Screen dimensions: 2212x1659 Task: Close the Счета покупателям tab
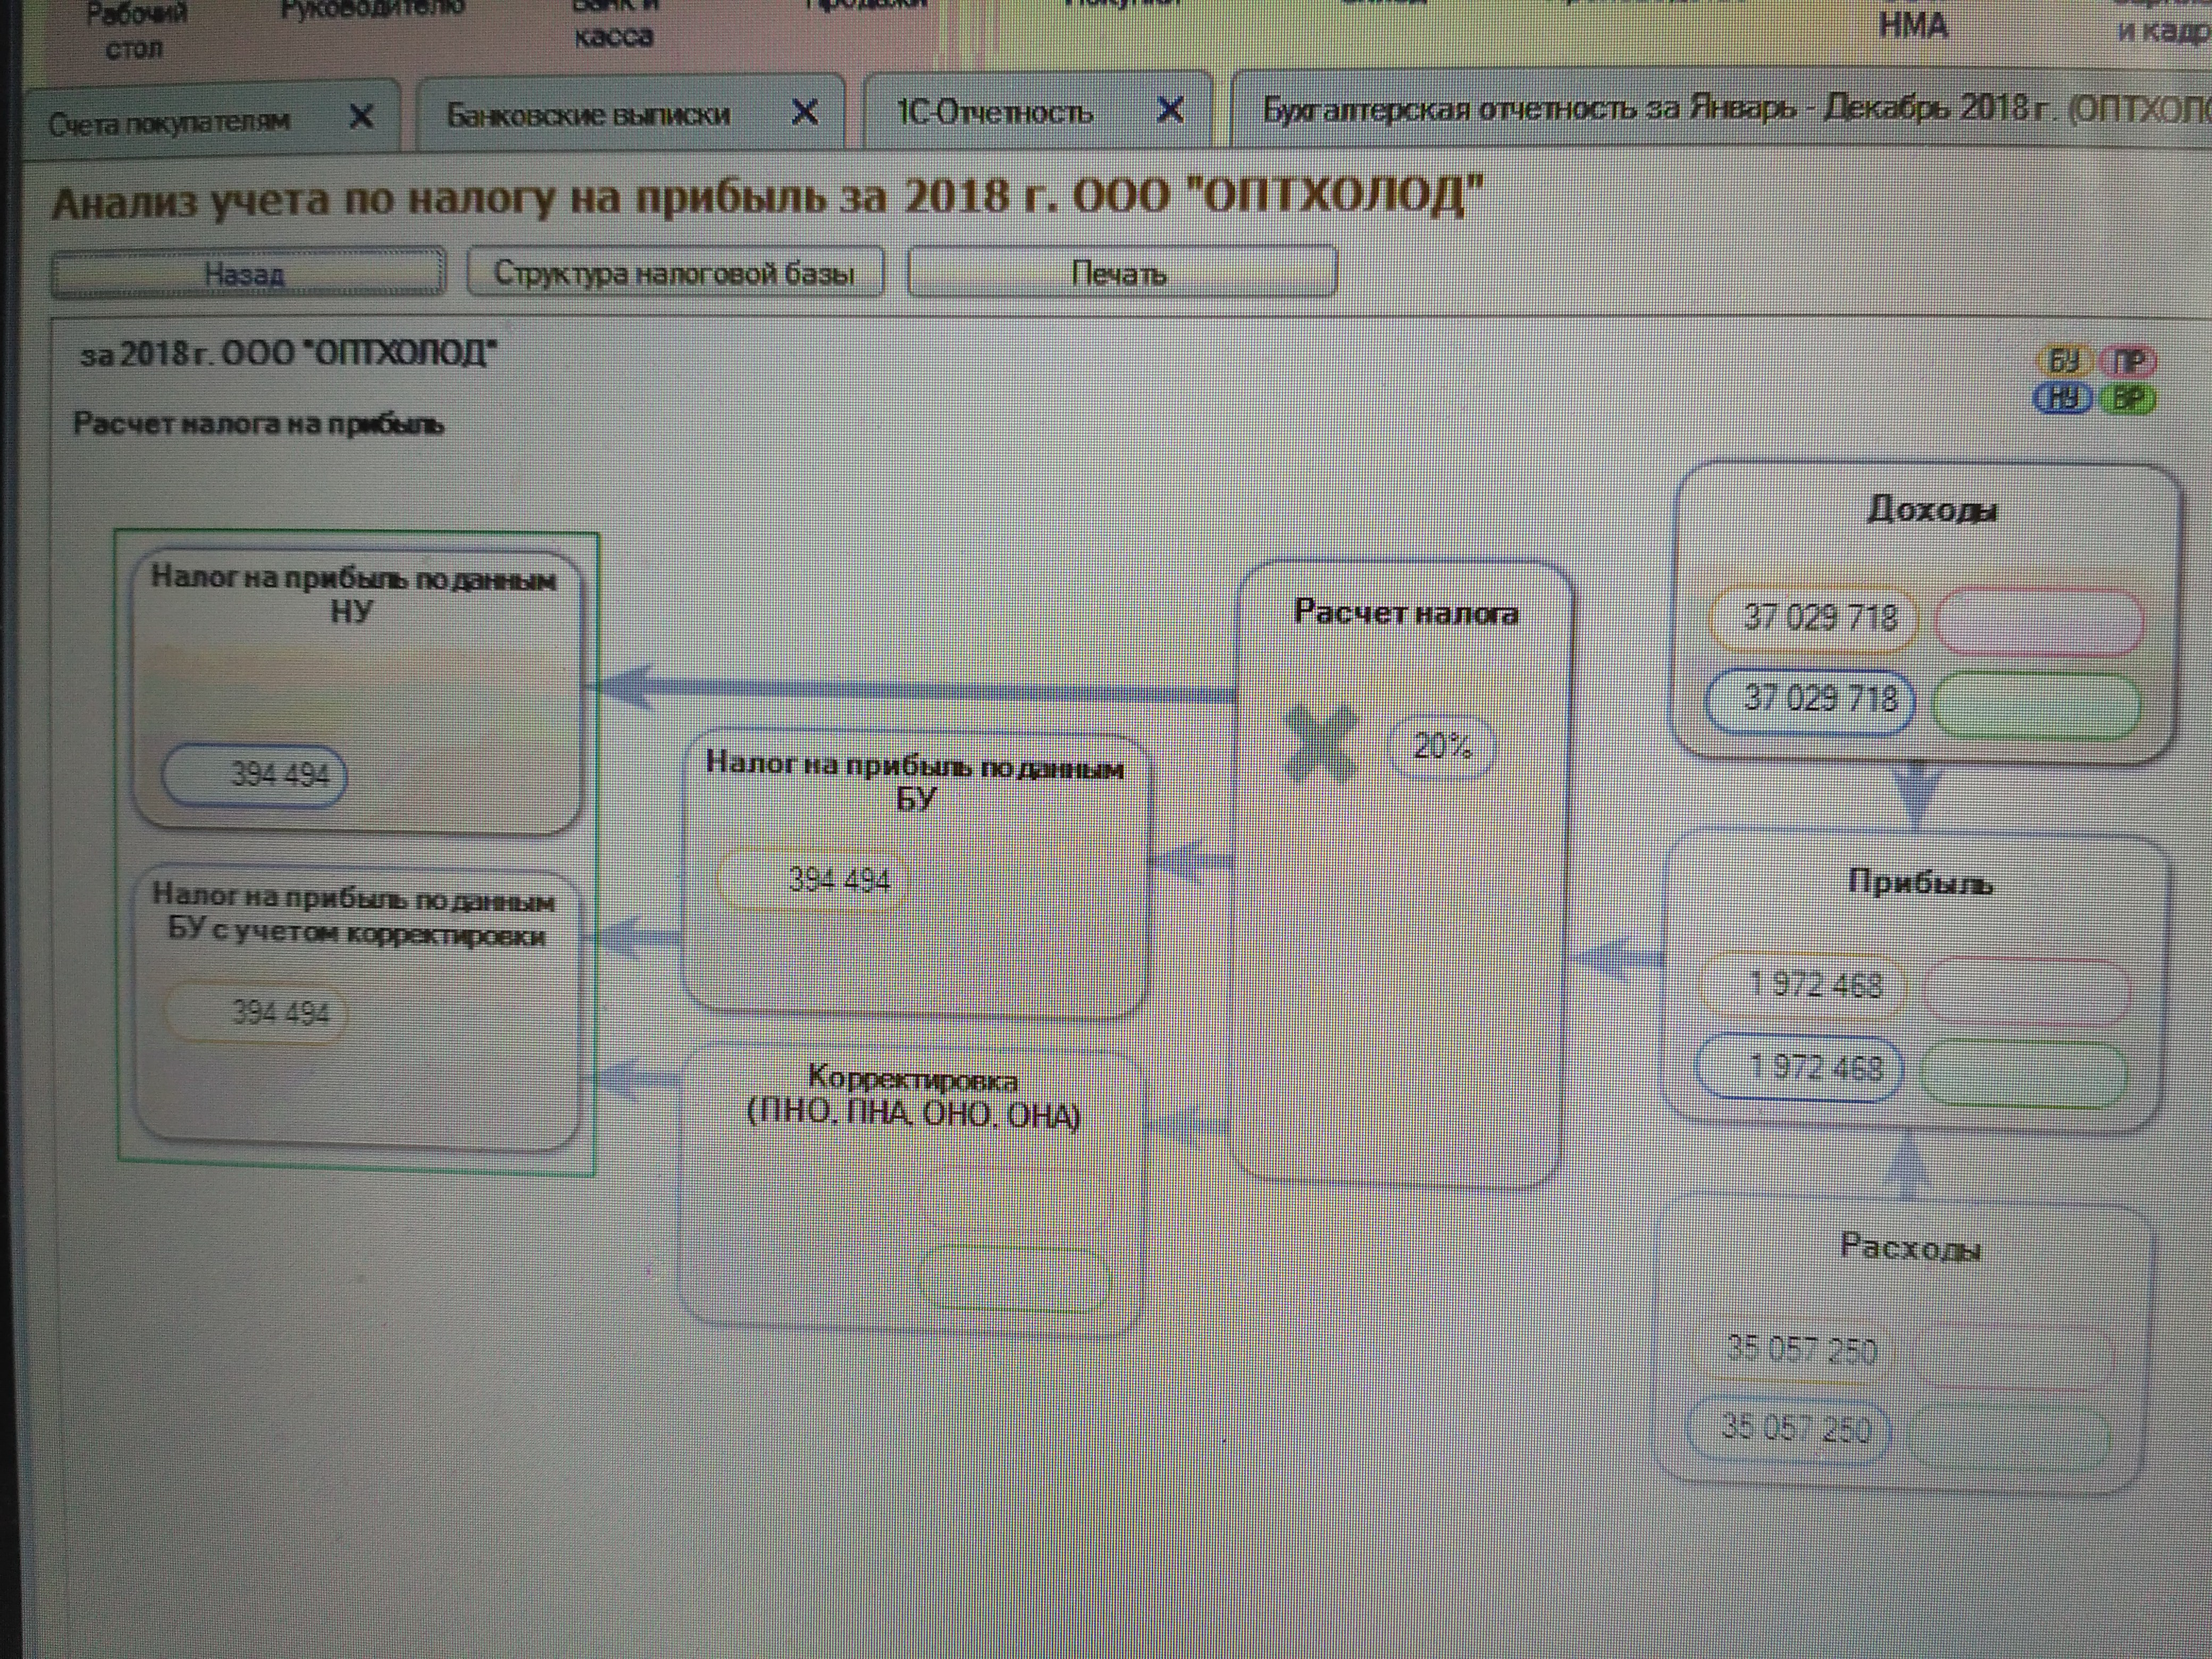(361, 117)
